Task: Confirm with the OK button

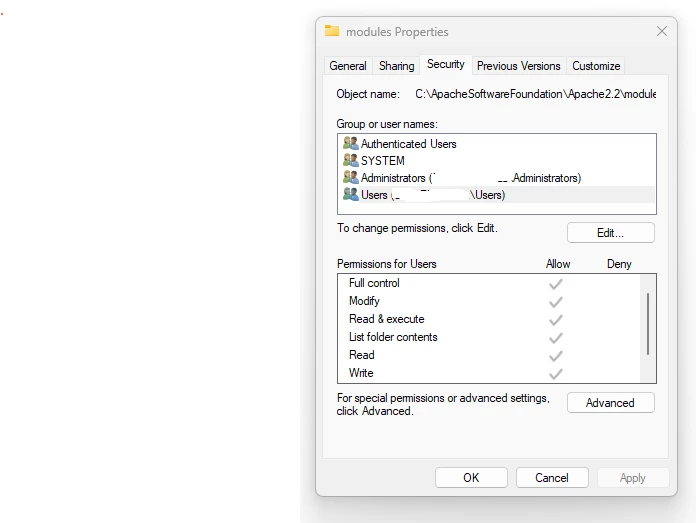Action: tap(471, 478)
